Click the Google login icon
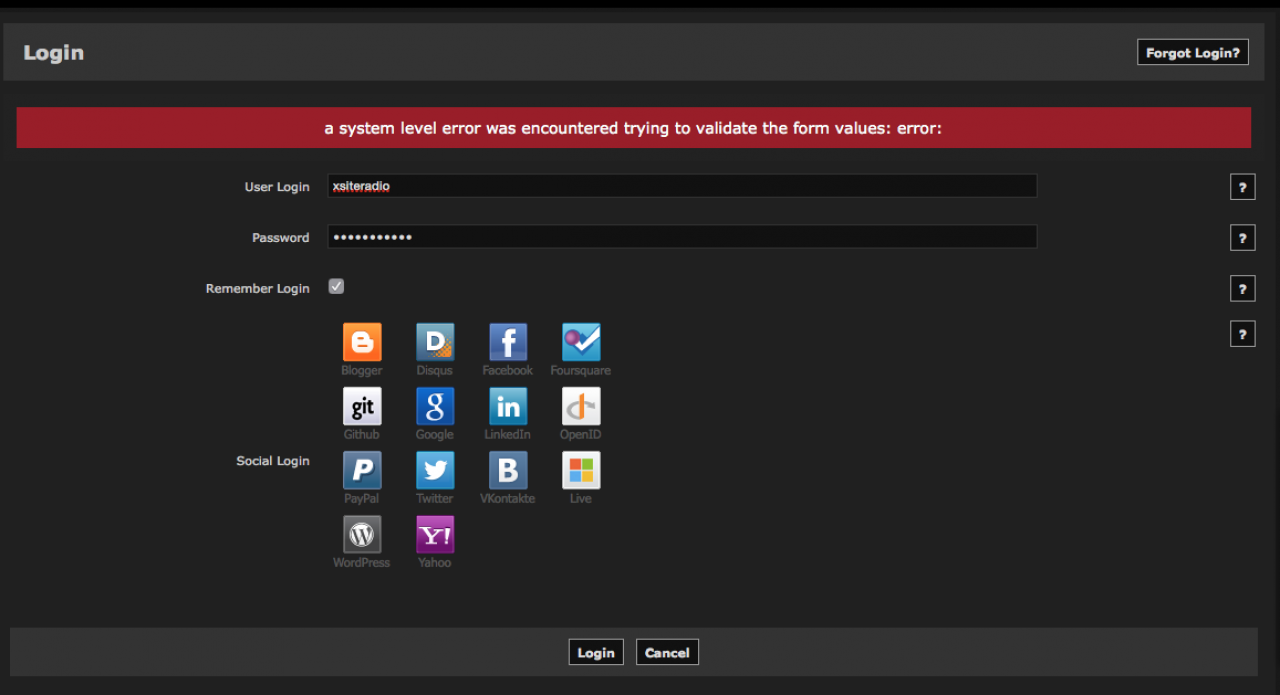 (x=435, y=406)
